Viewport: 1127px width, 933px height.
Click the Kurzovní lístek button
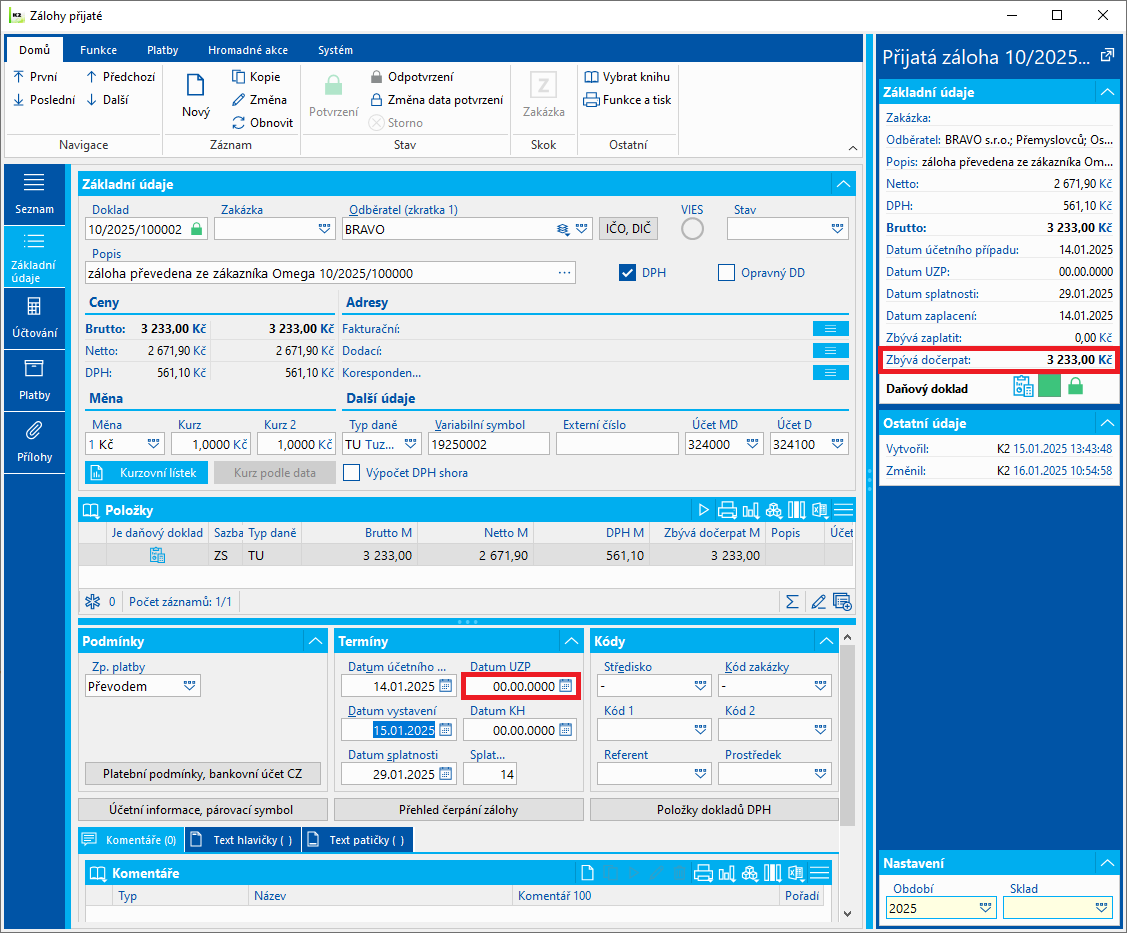pyautogui.click(x=147, y=473)
